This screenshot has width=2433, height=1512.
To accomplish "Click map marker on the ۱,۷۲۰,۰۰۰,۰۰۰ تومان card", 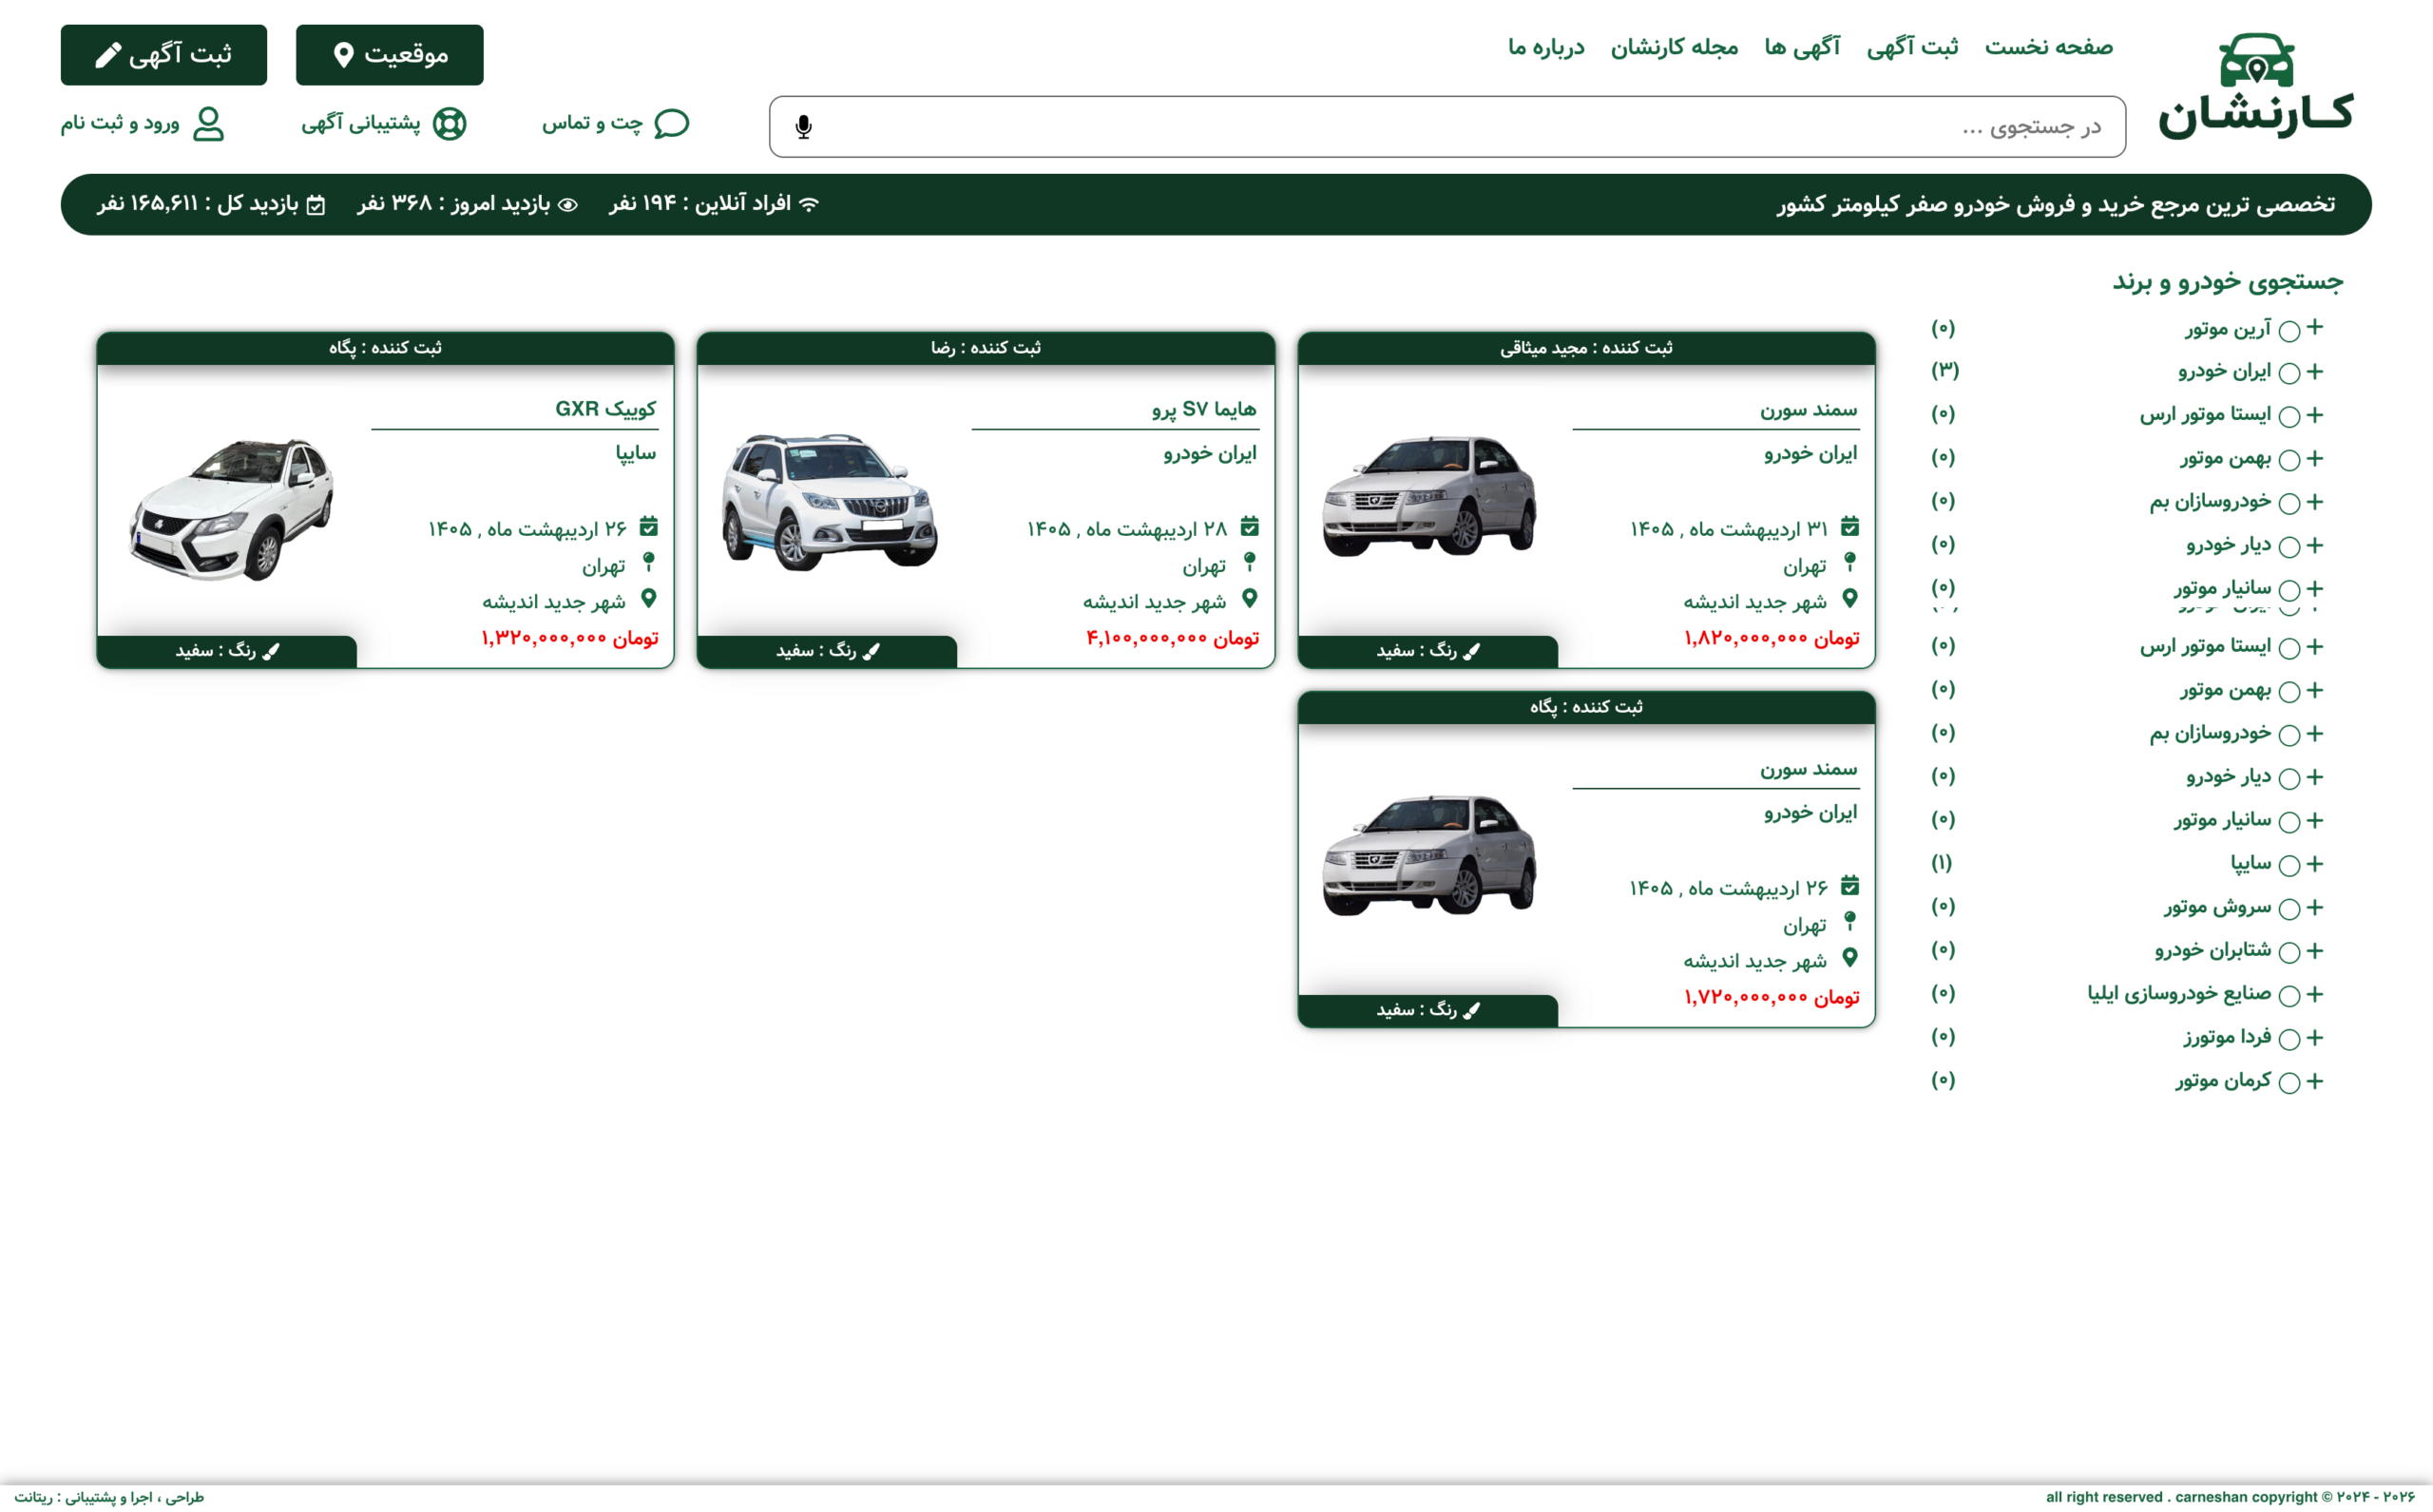I will (x=1850, y=957).
